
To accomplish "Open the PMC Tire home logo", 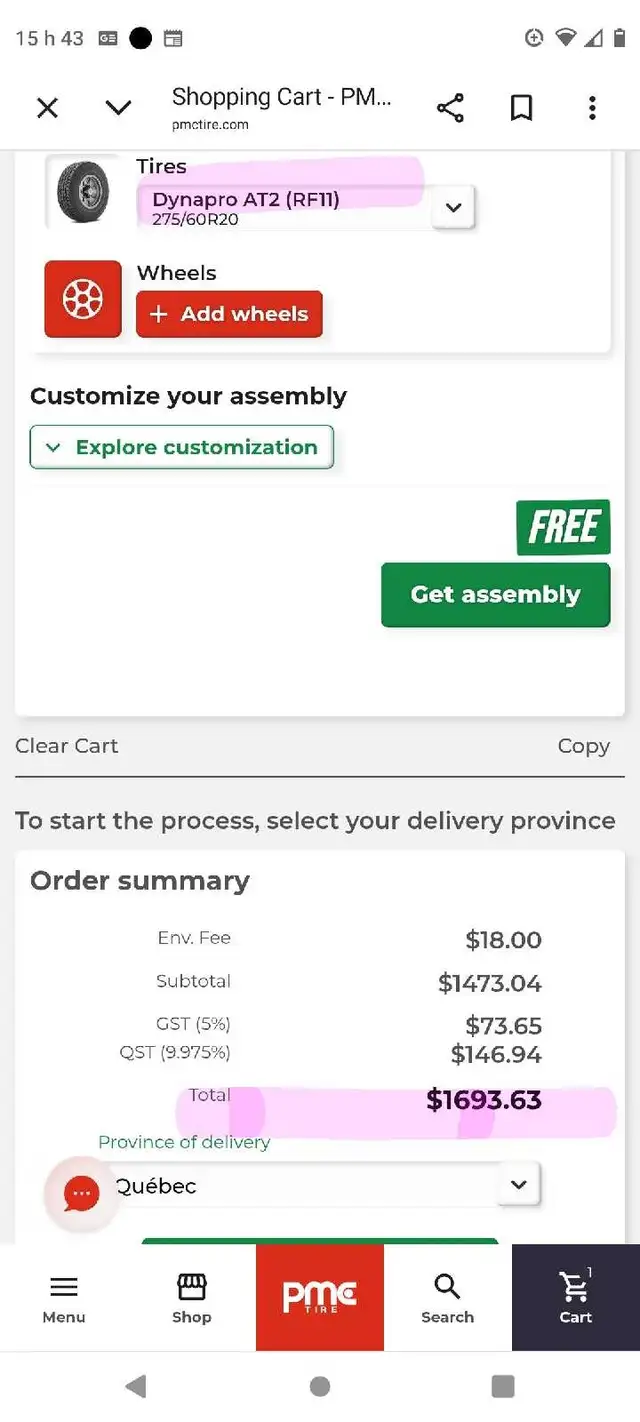I will (x=320, y=1297).
